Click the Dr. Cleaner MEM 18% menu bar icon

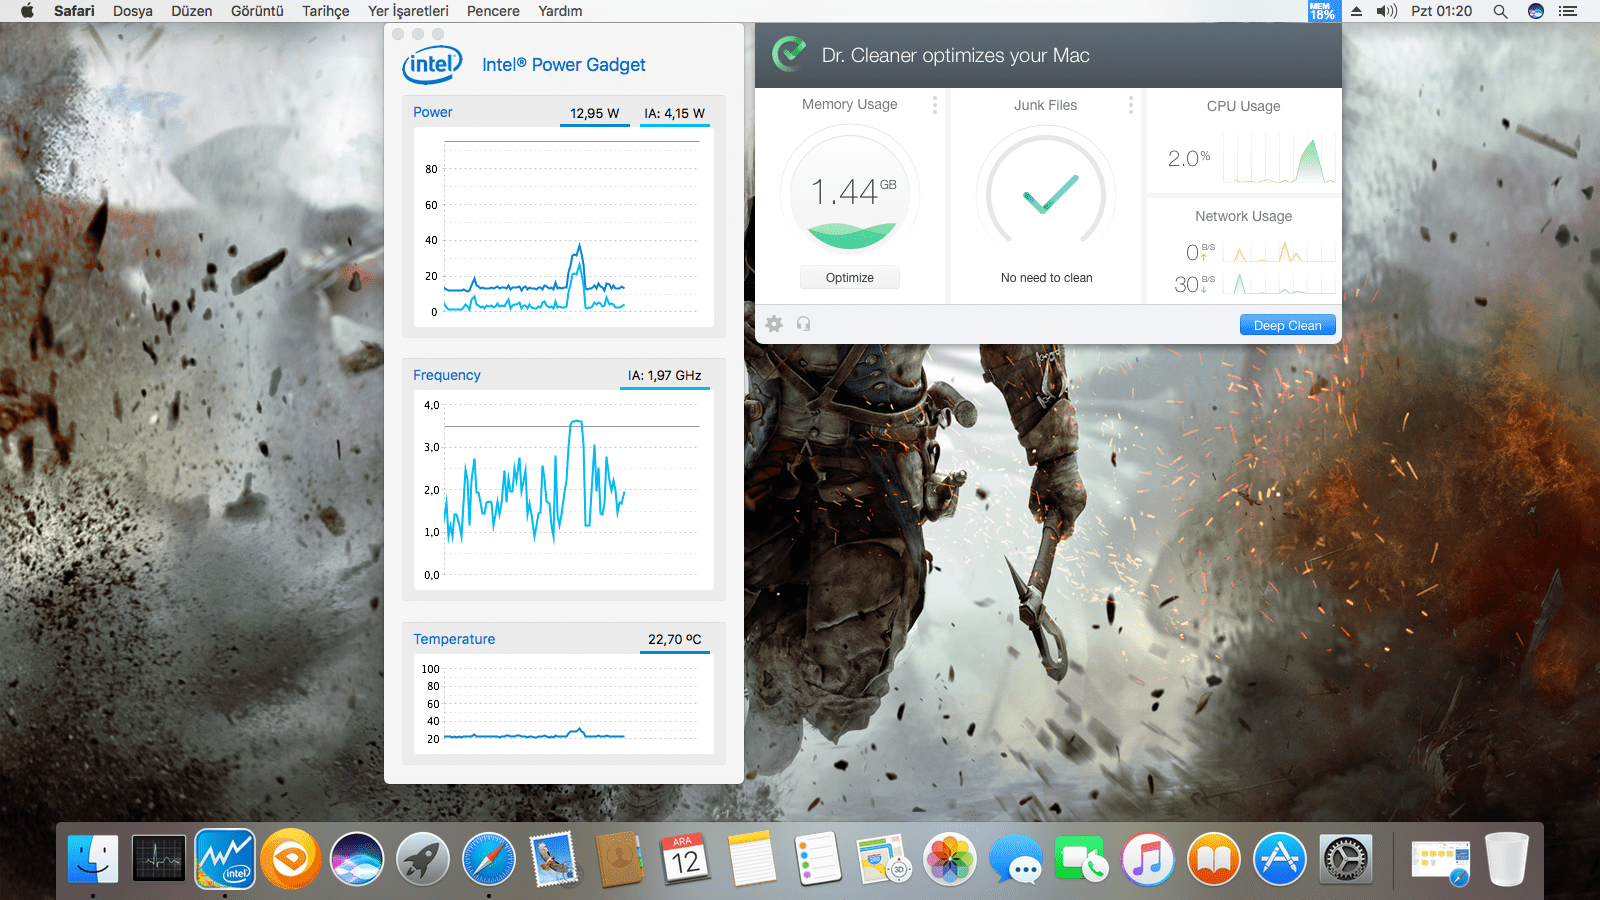coord(1322,11)
